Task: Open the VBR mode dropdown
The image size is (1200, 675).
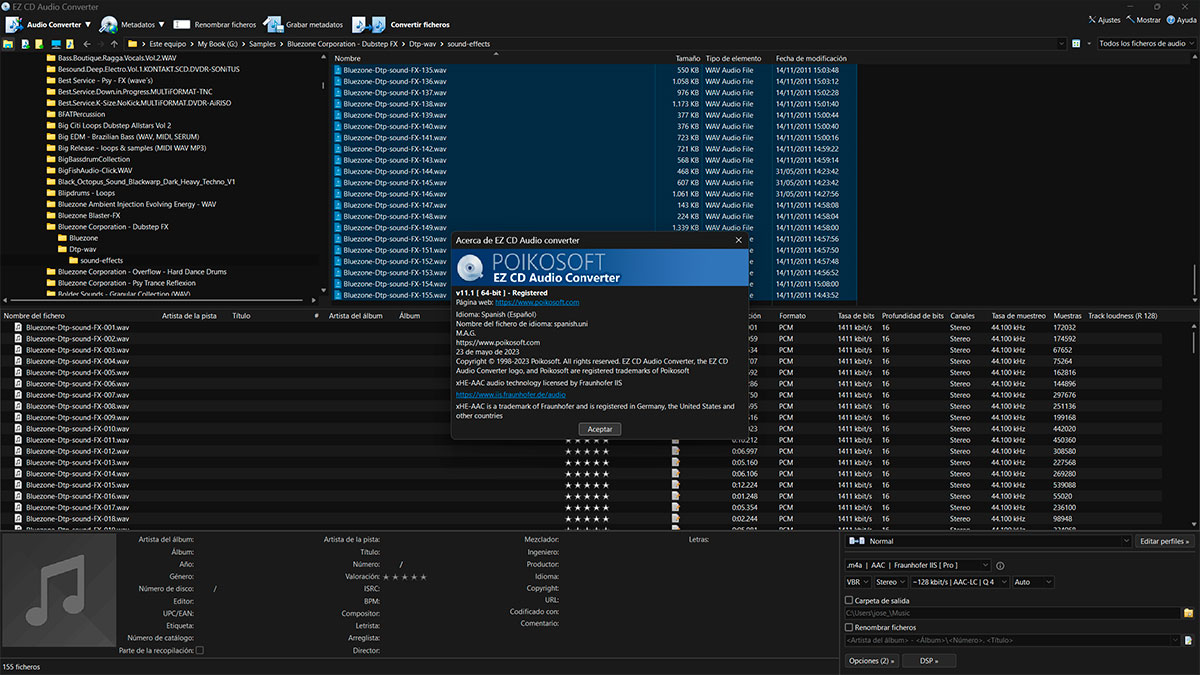Action: 857,582
